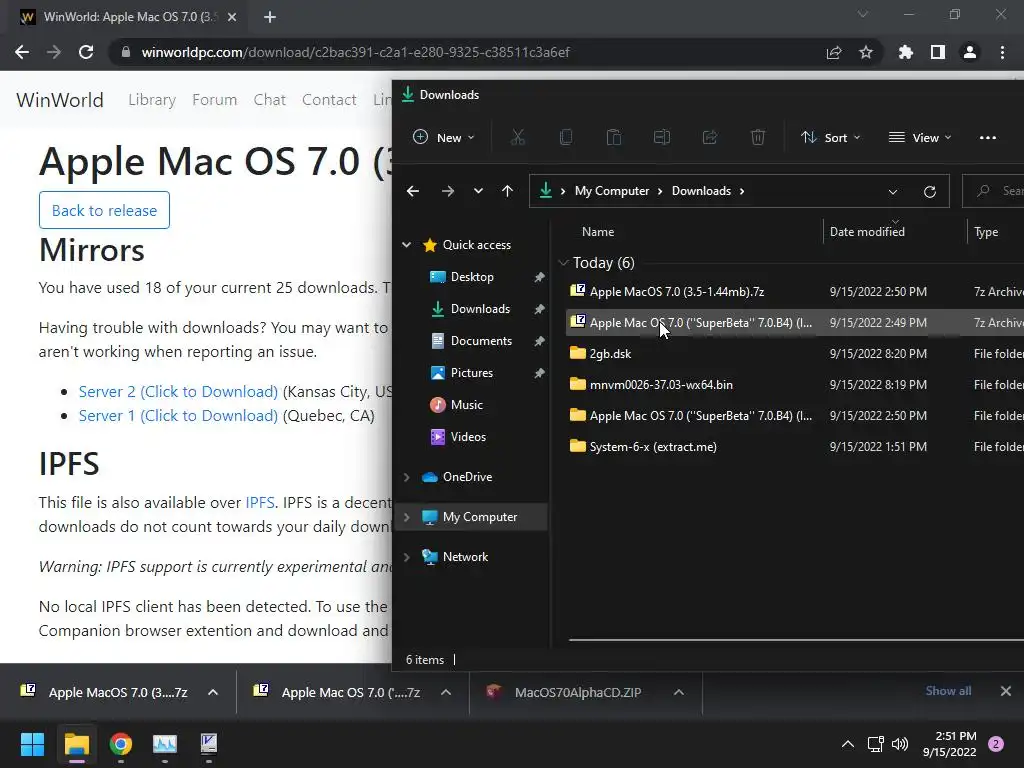Close the Chrome downloads bar

click(x=1006, y=691)
